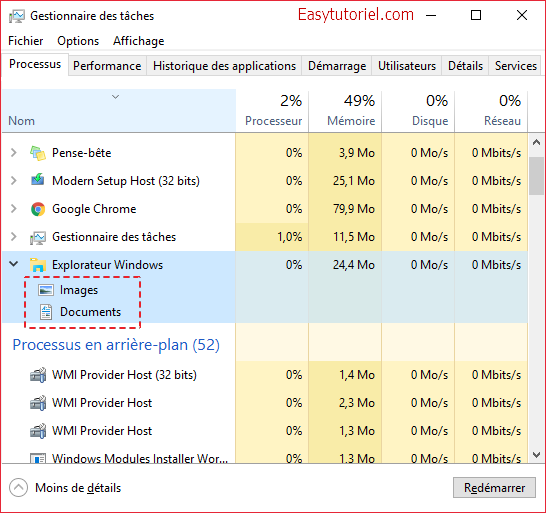Click the Gestionnaire des tâches row icon
This screenshot has height=513, width=546.
point(38,238)
